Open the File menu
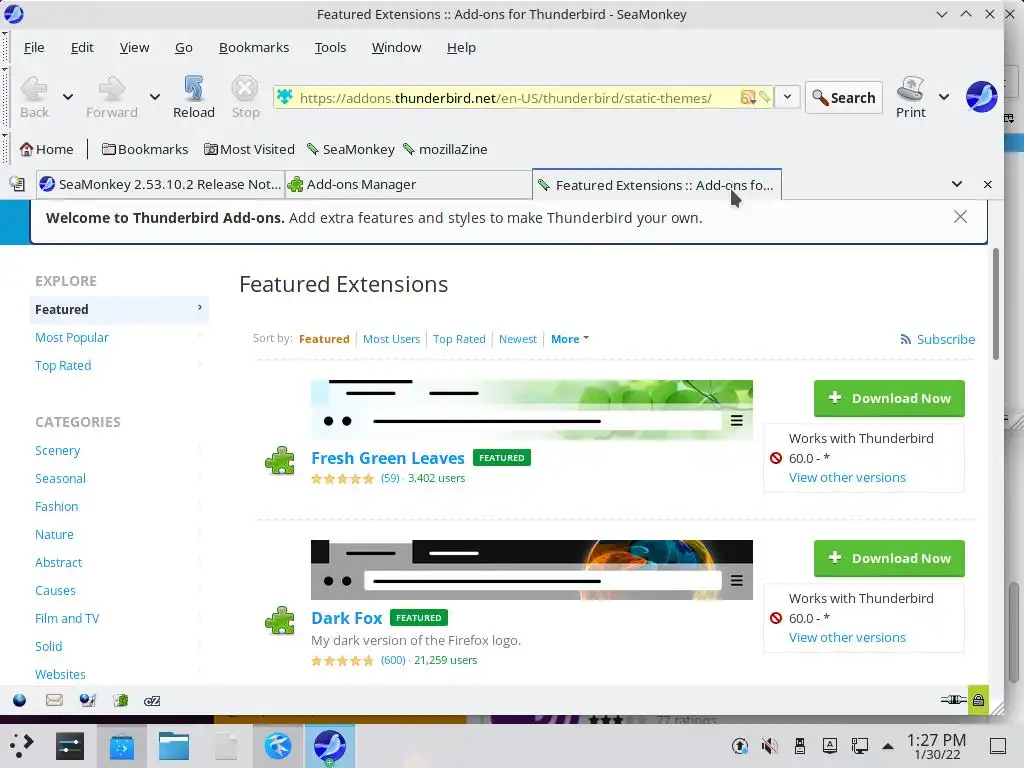The width and height of the screenshot is (1024, 768). click(x=34, y=48)
